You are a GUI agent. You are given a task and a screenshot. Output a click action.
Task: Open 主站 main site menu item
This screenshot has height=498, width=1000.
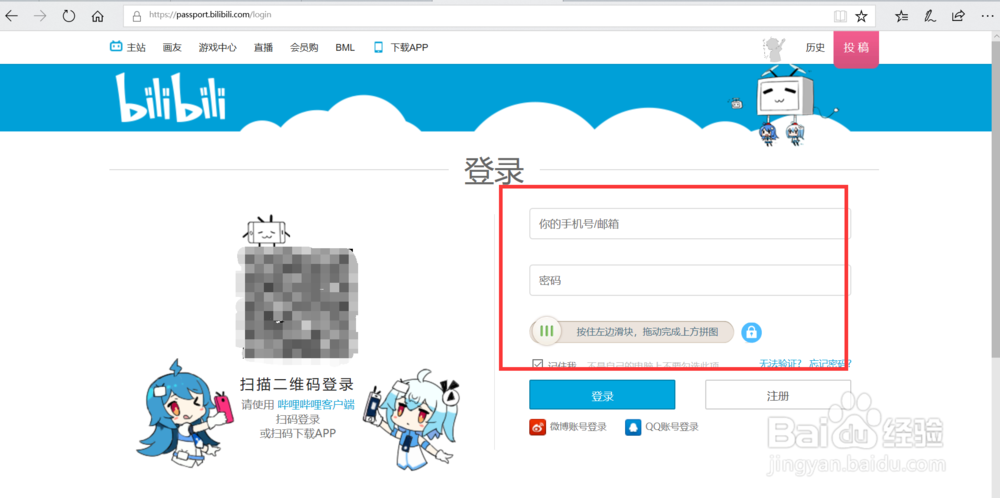(x=128, y=47)
